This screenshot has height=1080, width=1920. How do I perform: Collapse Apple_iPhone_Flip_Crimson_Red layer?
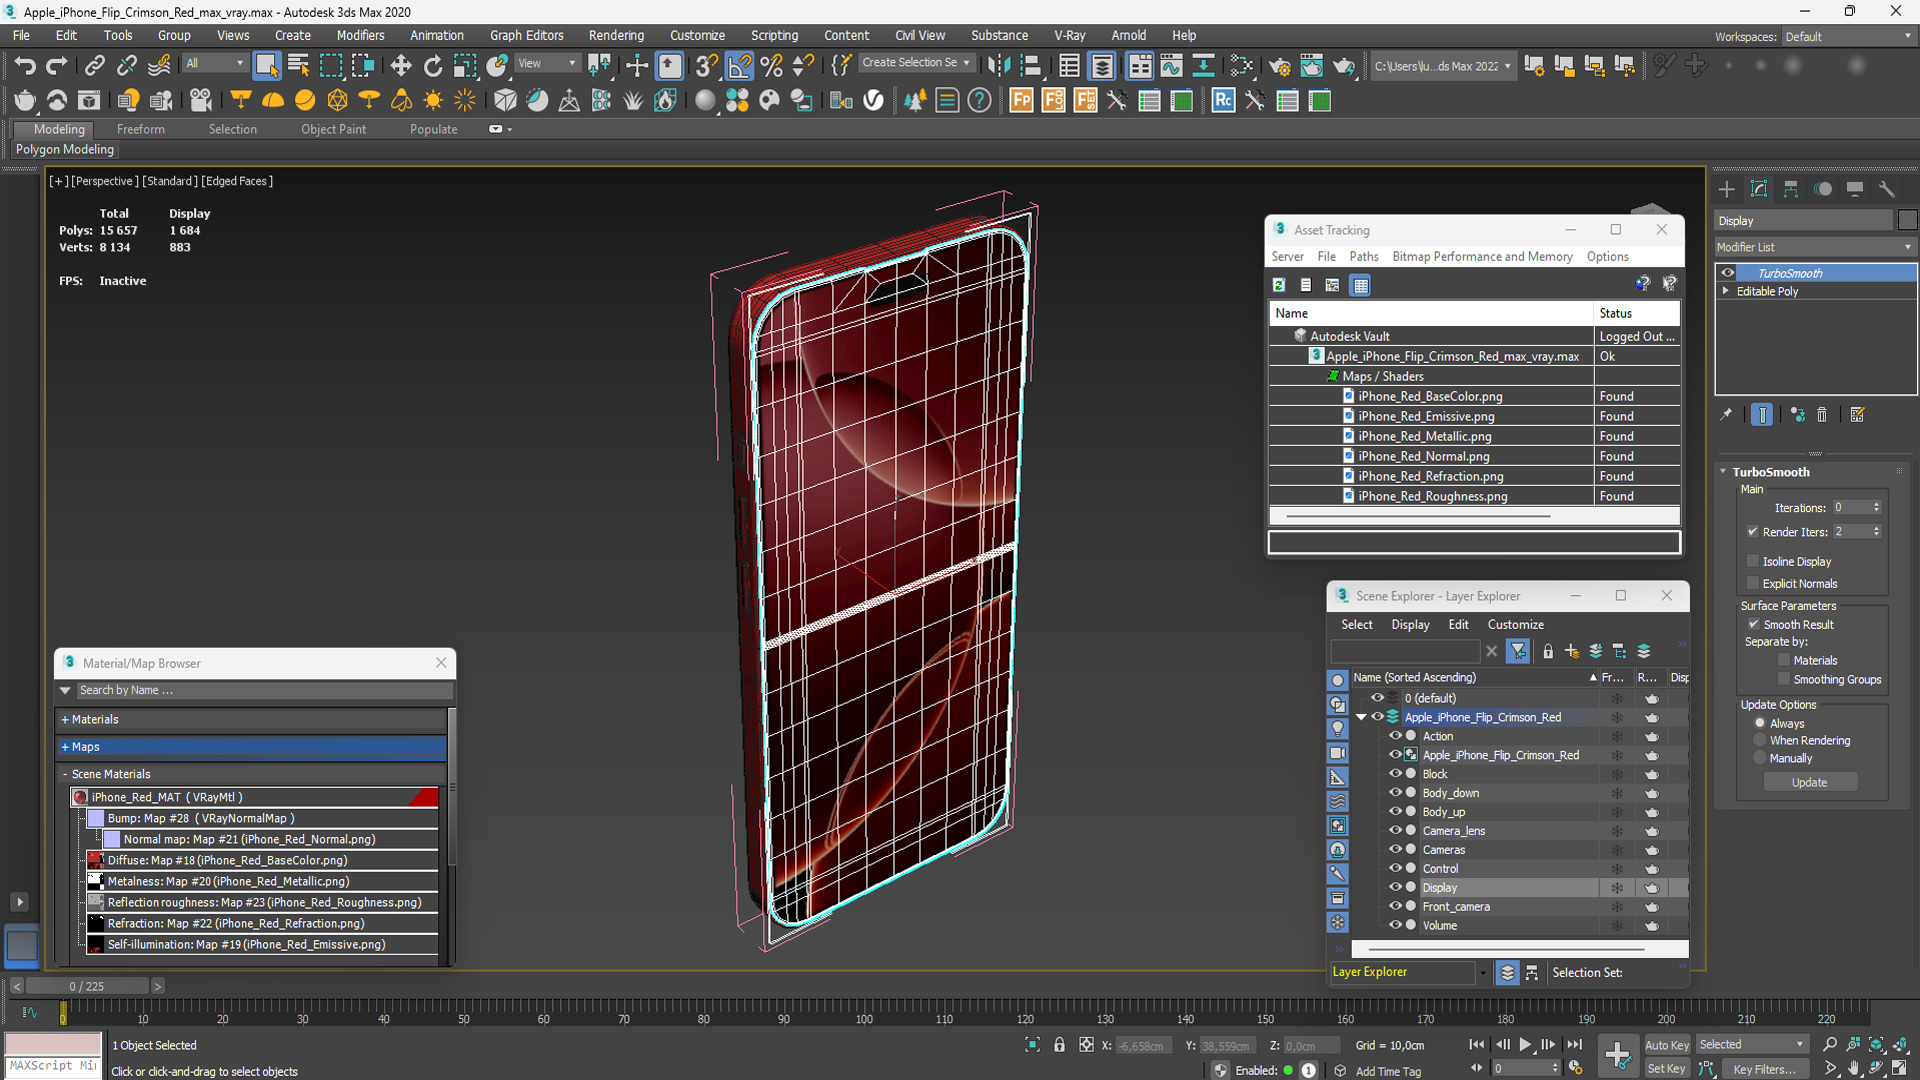pyautogui.click(x=1361, y=717)
